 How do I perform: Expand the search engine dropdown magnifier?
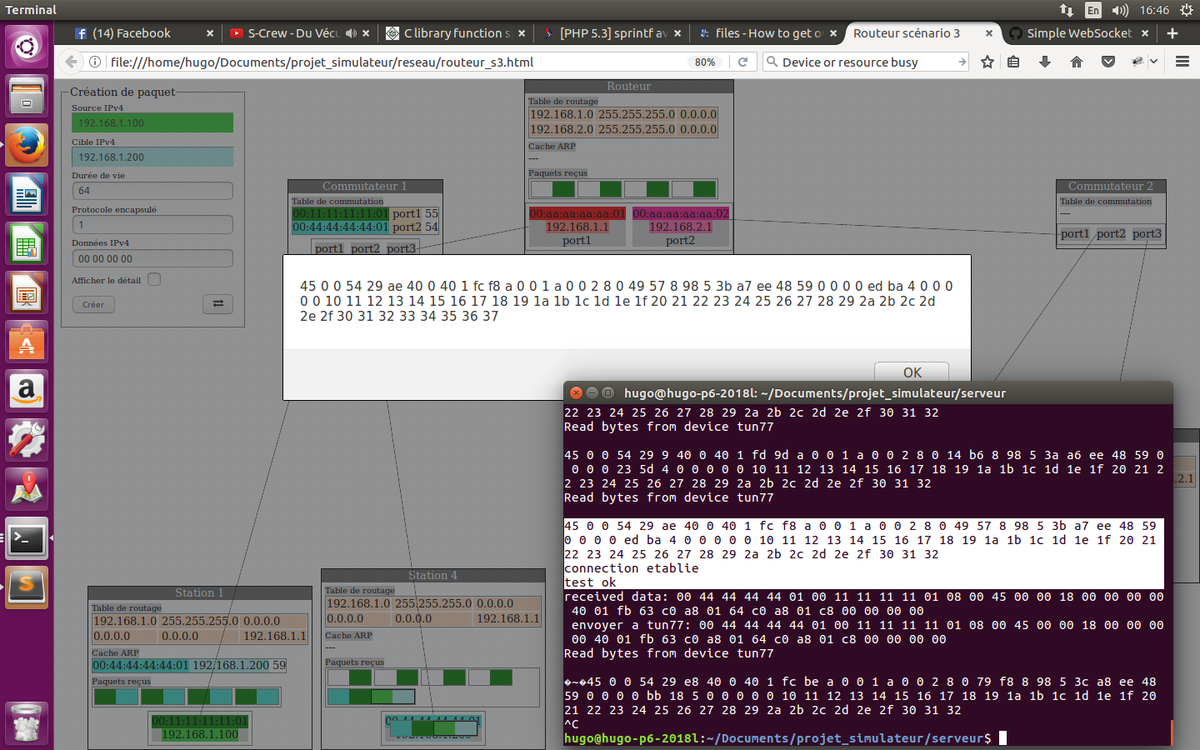coord(771,62)
